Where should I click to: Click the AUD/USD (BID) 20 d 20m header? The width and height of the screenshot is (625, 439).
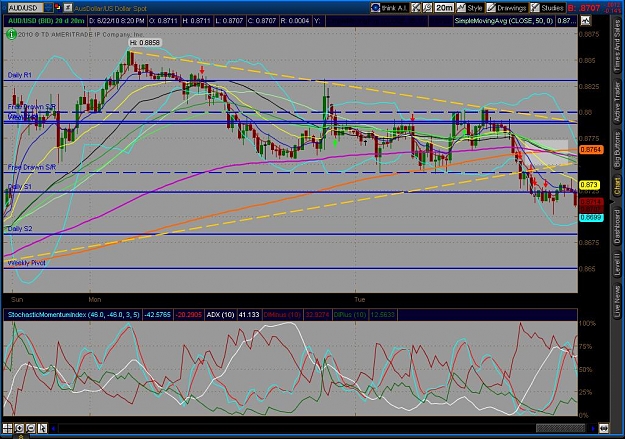pos(46,21)
